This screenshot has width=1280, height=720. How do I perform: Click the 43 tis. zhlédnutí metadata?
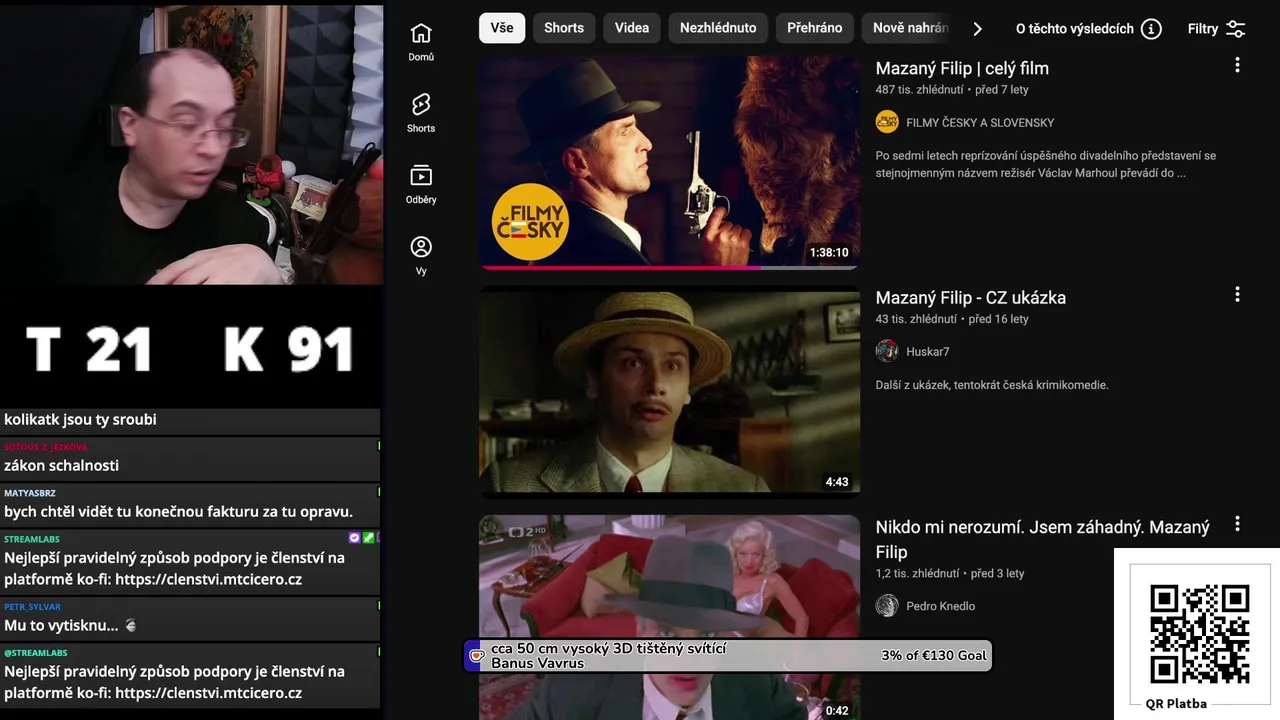[915, 320]
